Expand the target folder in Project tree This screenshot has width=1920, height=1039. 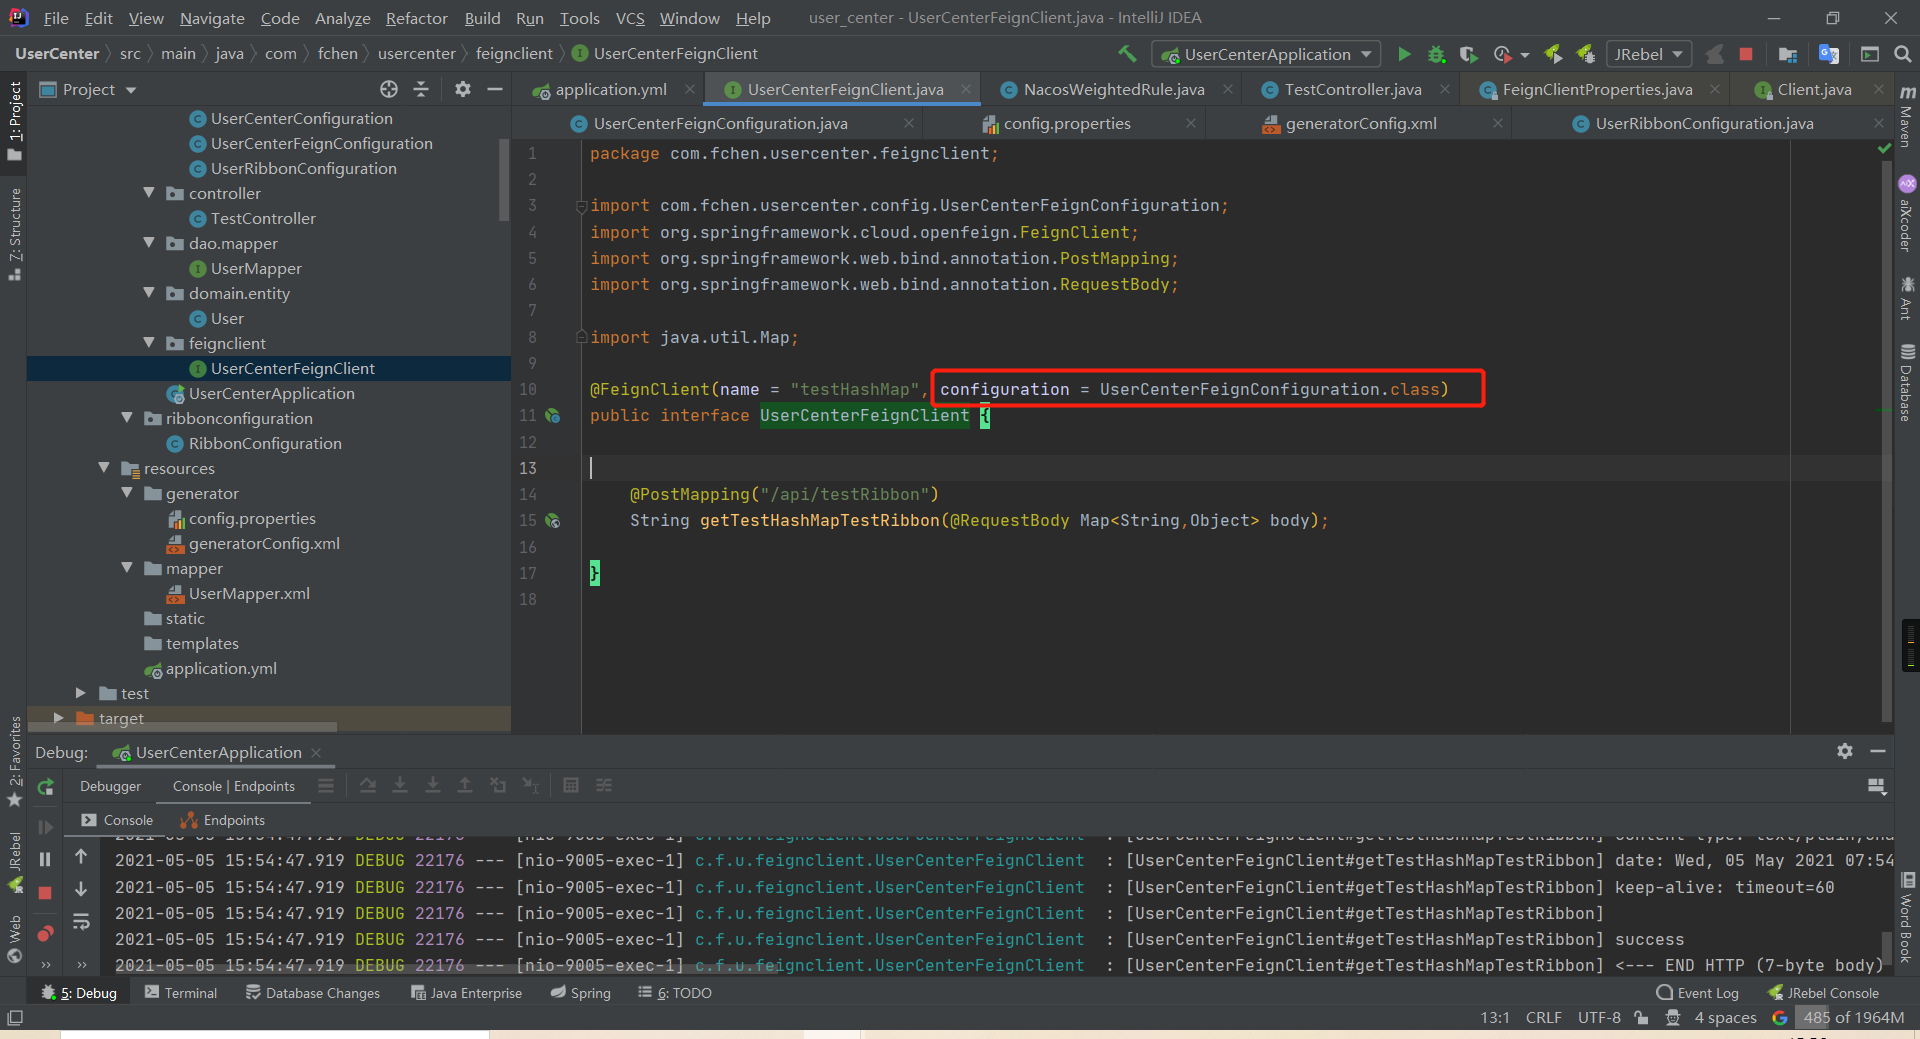tap(57, 718)
